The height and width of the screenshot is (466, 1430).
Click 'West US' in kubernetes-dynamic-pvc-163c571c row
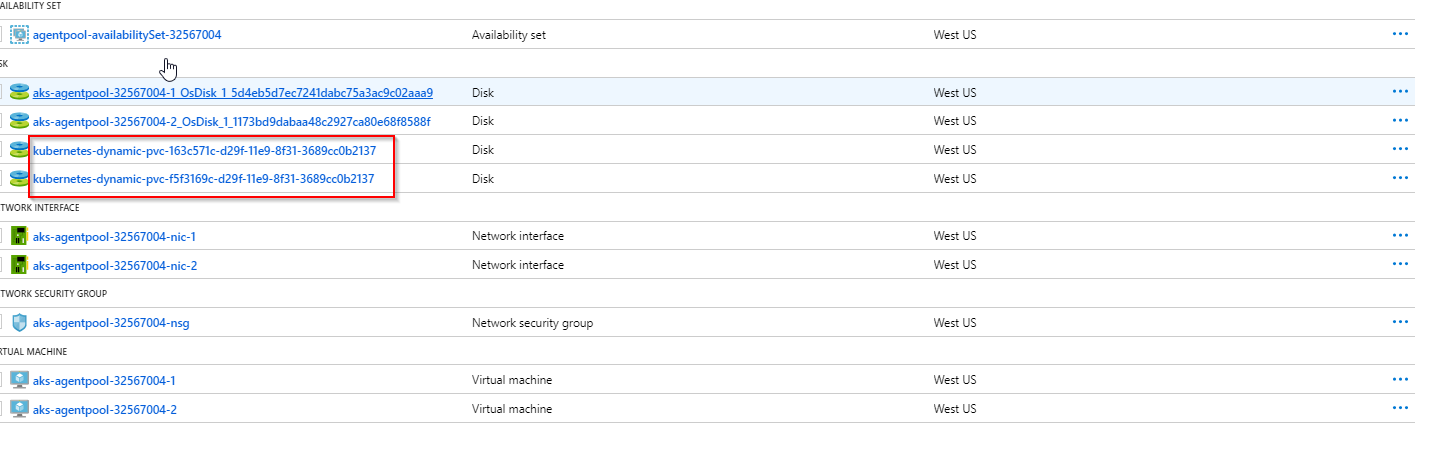coord(955,150)
